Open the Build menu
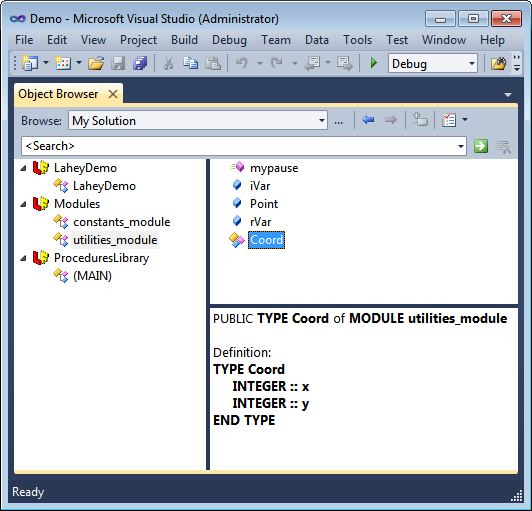Image resolution: width=532 pixels, height=511 pixels. coord(184,40)
